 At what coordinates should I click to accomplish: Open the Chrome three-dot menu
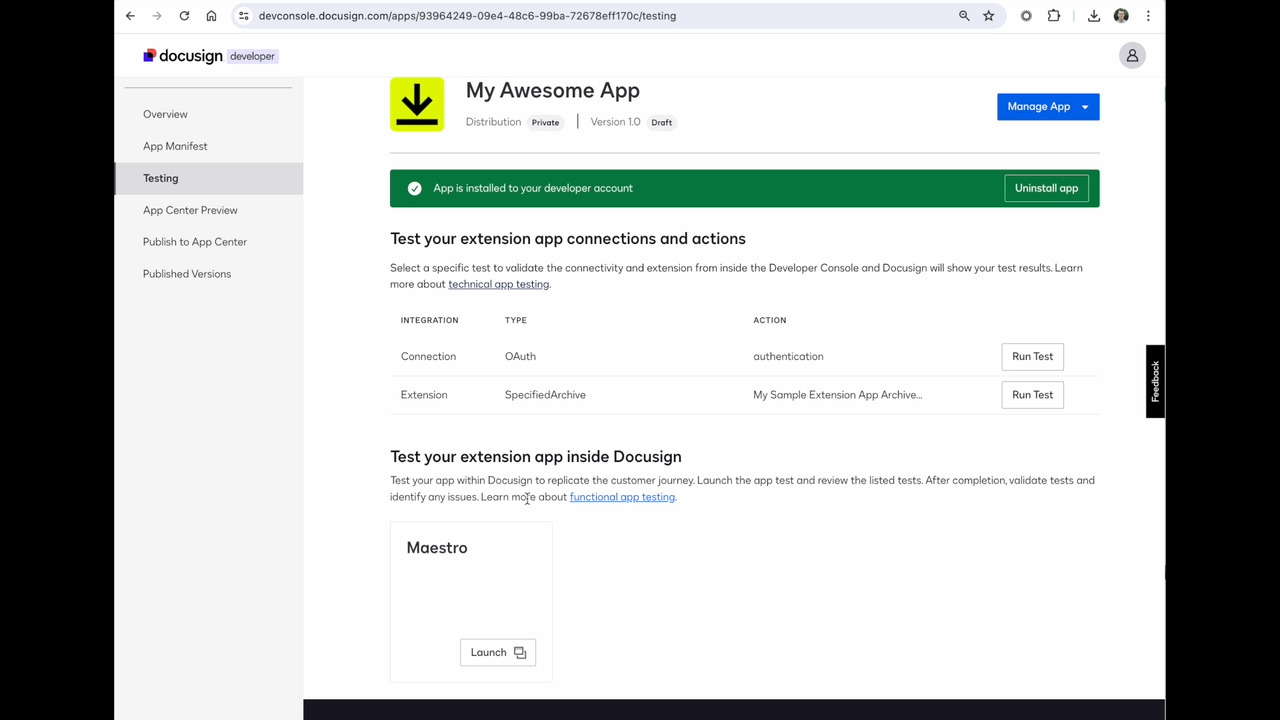pos(1148,16)
